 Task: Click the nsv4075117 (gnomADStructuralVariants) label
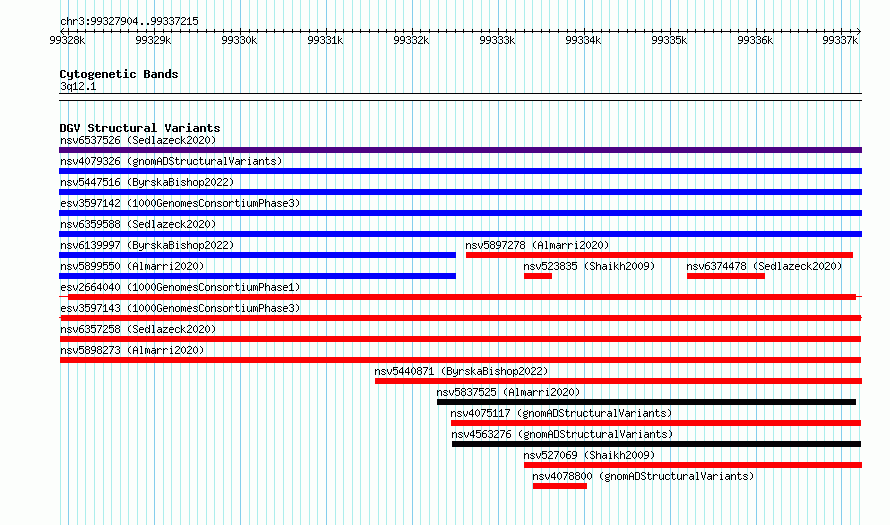coord(561,413)
